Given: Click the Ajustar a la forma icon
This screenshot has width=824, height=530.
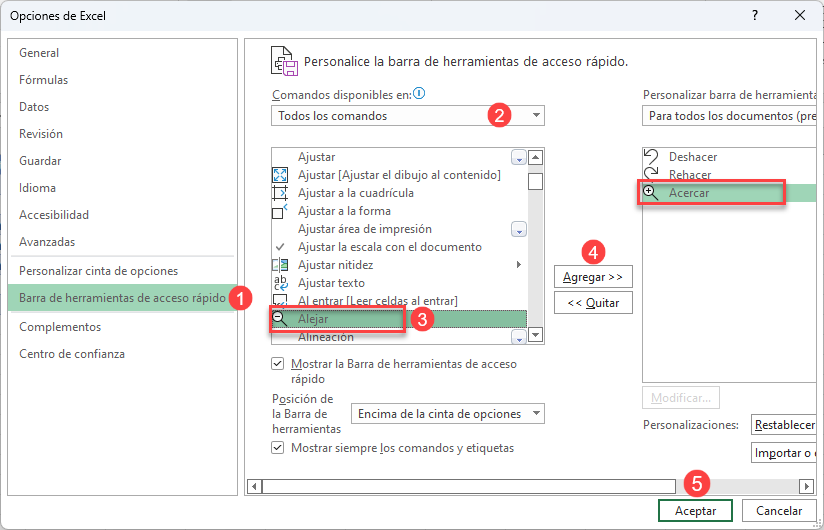Looking at the screenshot, I should pos(280,211).
